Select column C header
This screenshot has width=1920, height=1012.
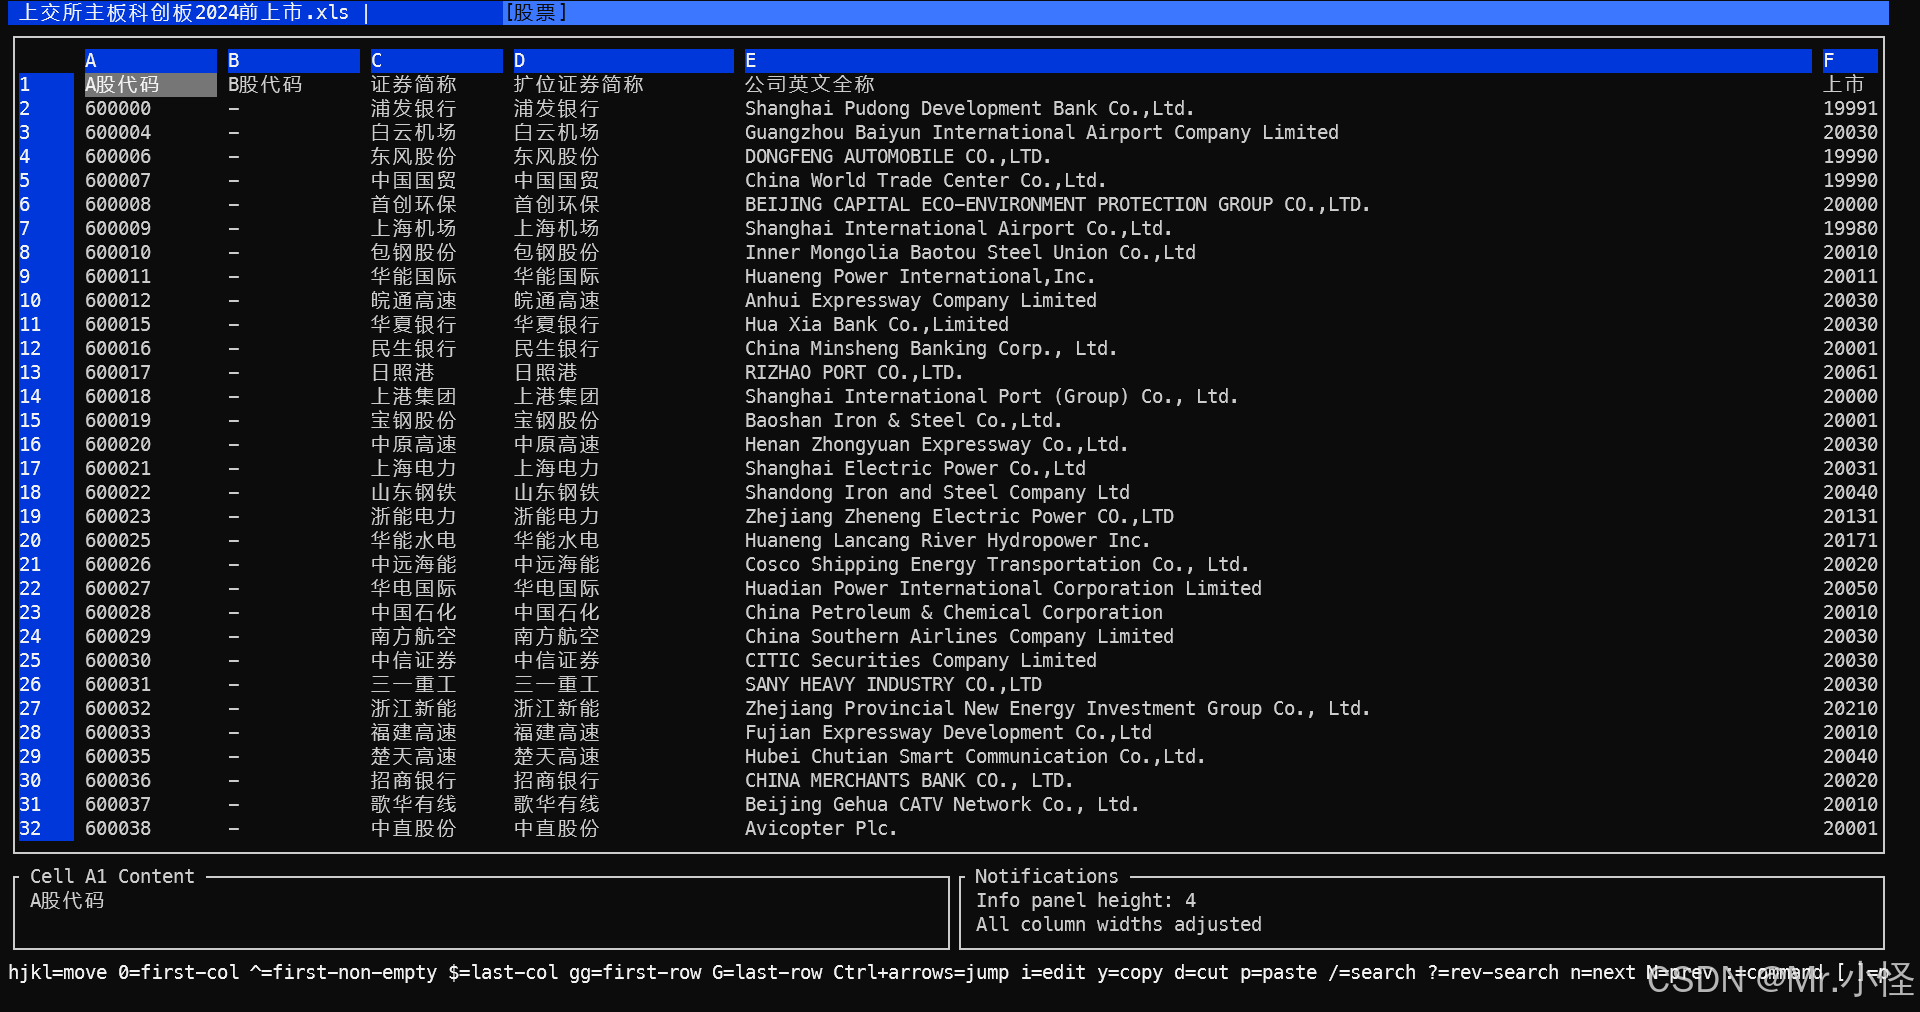pos(436,60)
